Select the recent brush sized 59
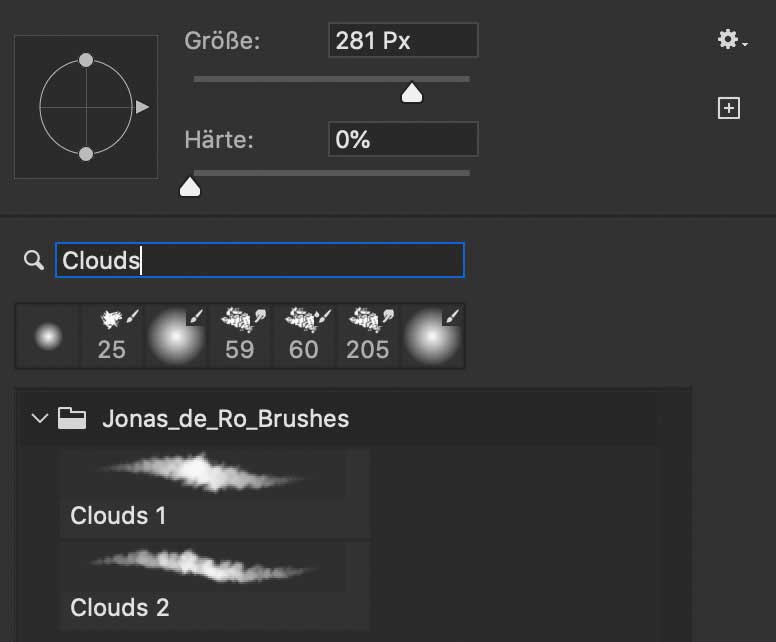 click(240, 337)
